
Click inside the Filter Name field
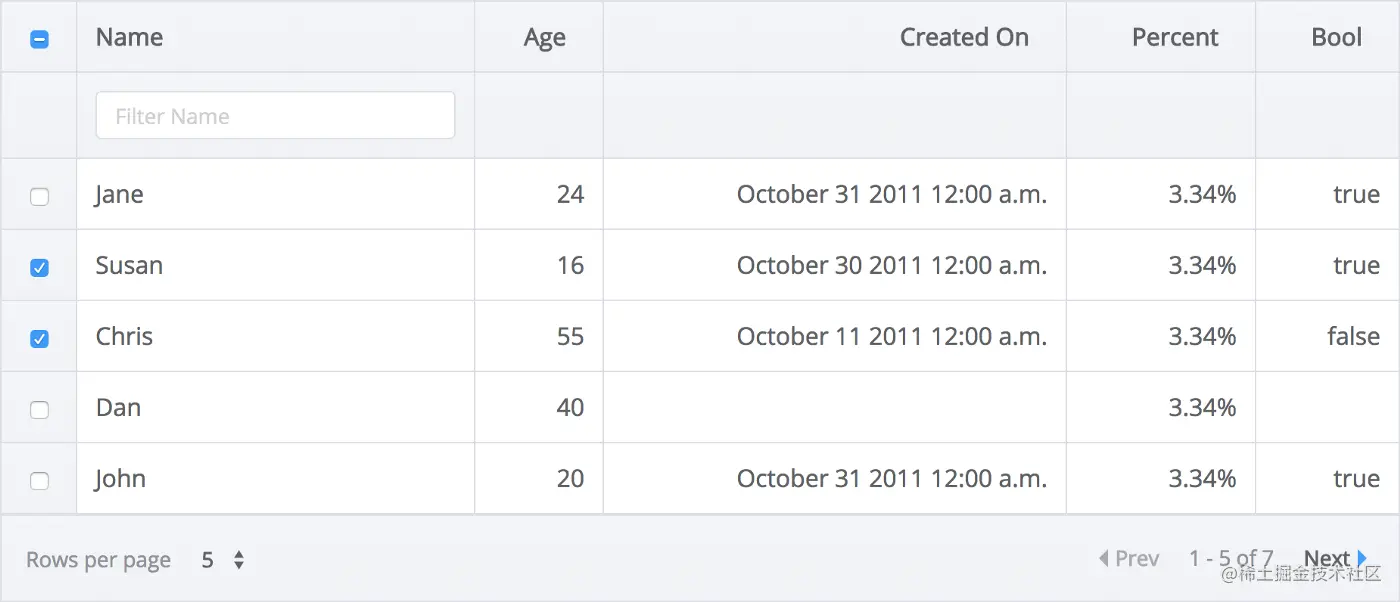pyautogui.click(x=274, y=115)
